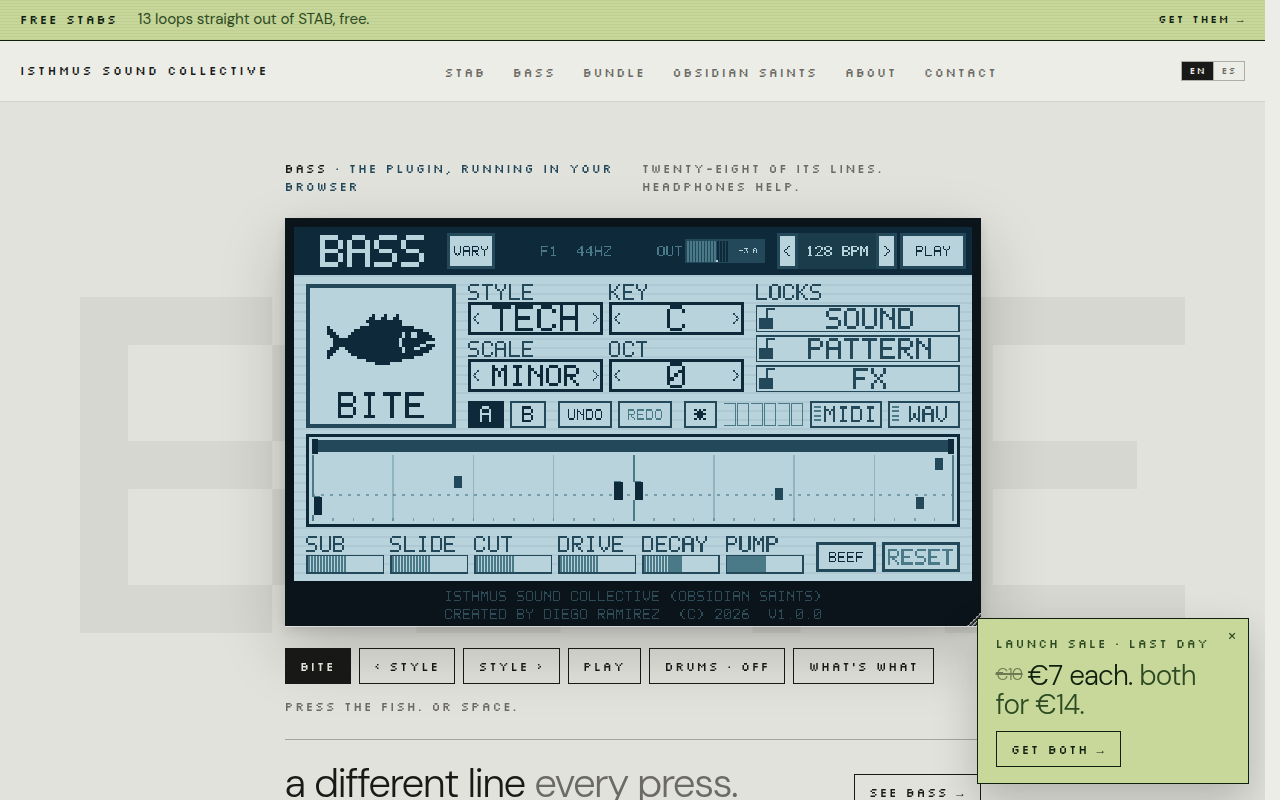Viewport: 1280px width, 800px height.
Task: Click the SCALE right chevron
Action: pyautogui.click(x=595, y=376)
